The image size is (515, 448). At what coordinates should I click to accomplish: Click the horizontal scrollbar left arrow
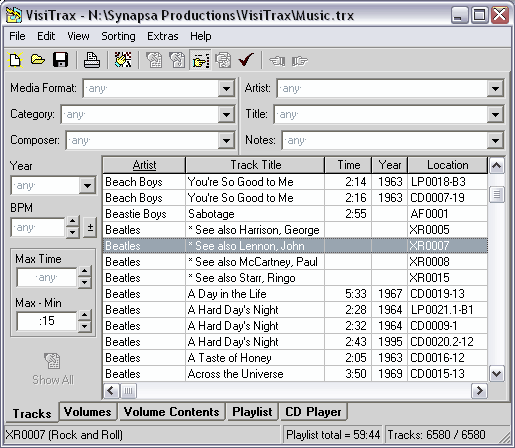(x=111, y=391)
